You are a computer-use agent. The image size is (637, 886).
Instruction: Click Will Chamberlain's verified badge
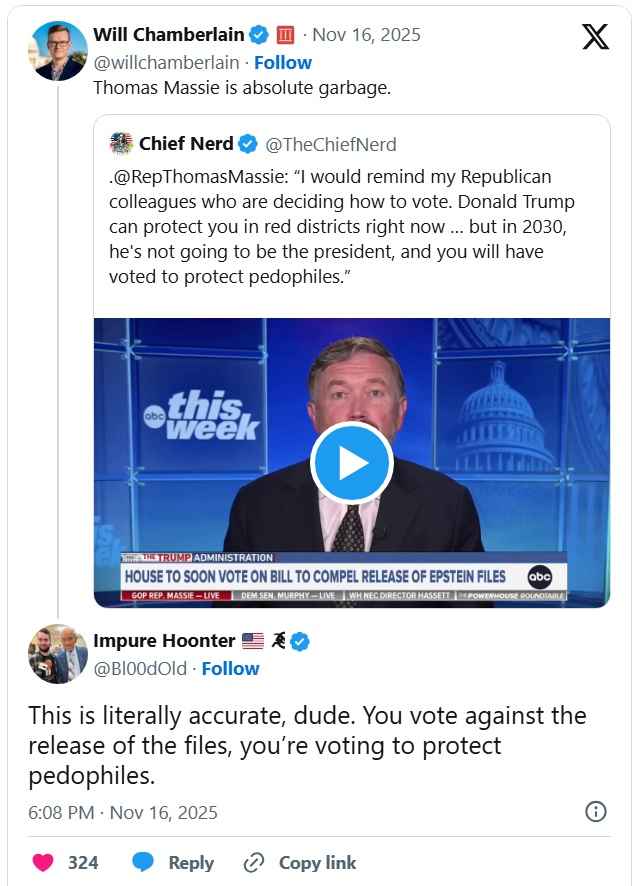point(259,35)
